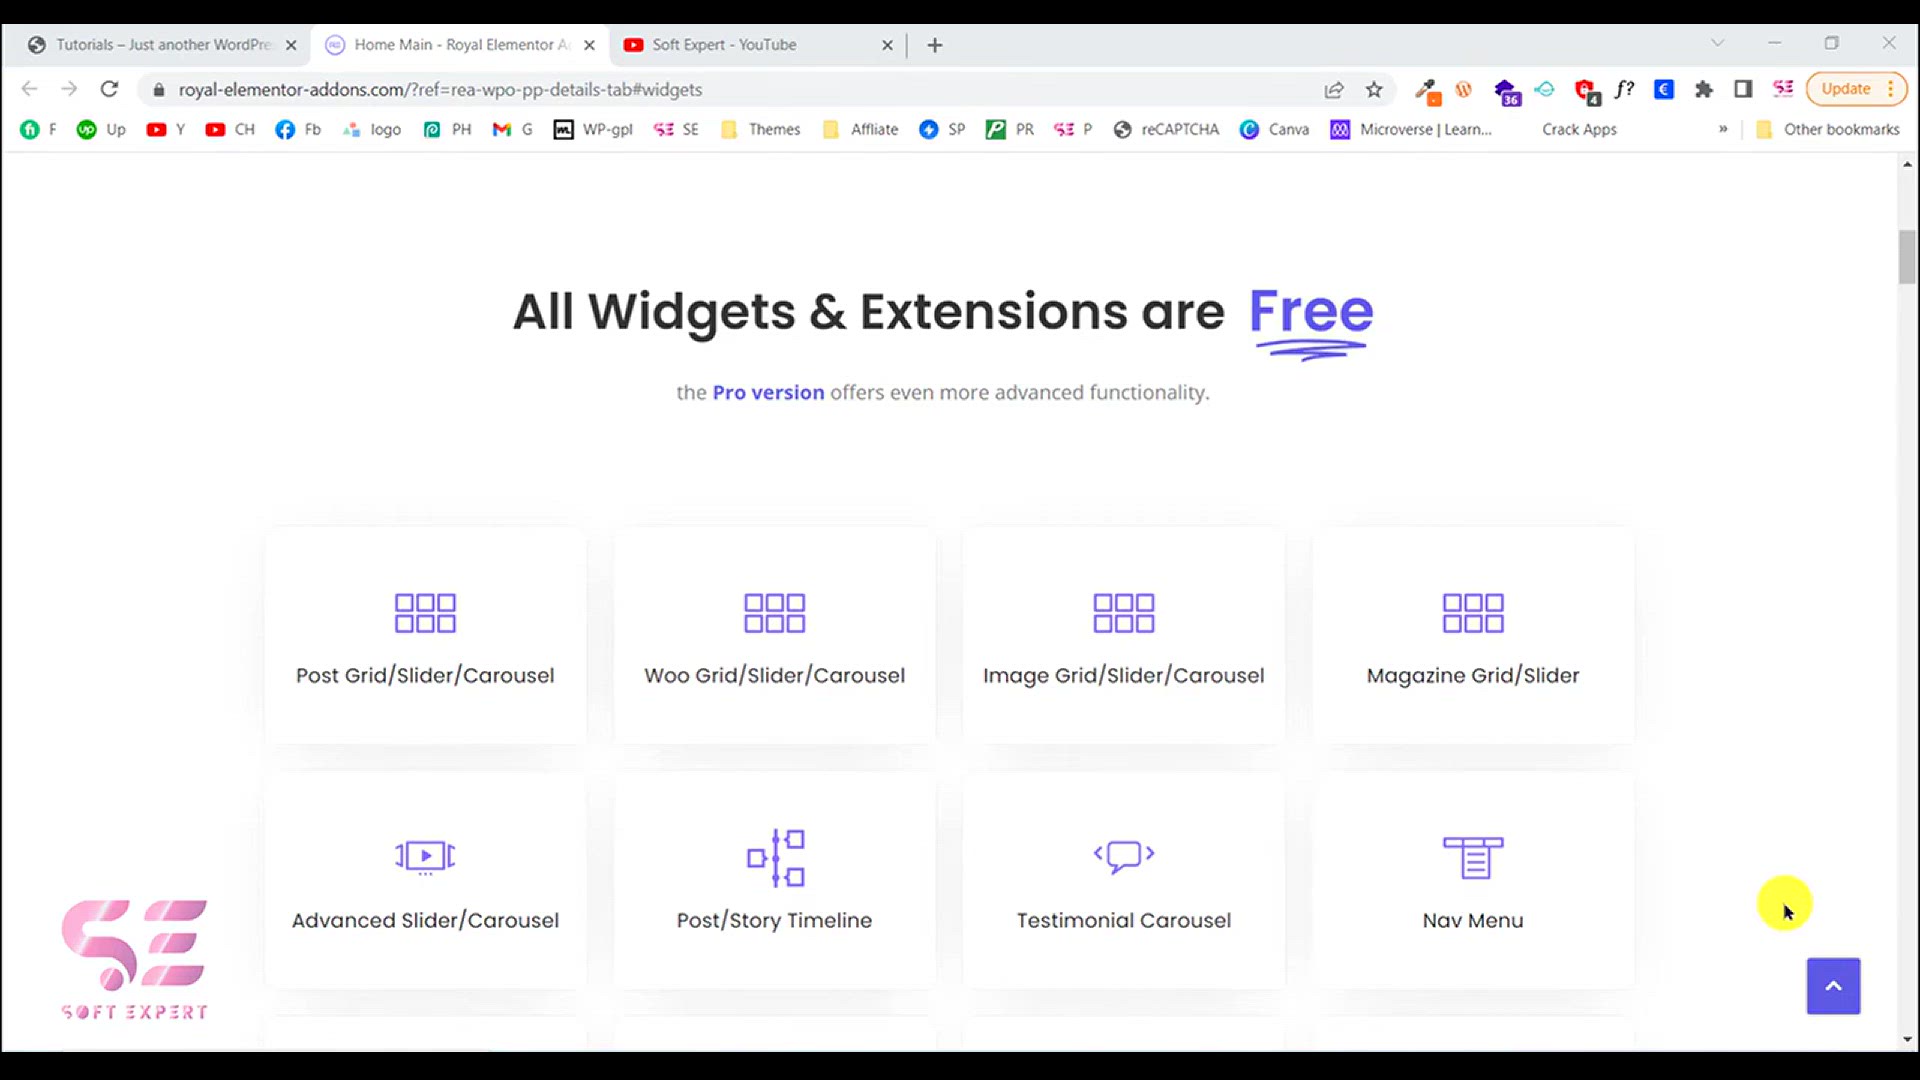Open the Advanced Slider/Carousel video icon
This screenshot has width=1920, height=1080.
pos(425,857)
